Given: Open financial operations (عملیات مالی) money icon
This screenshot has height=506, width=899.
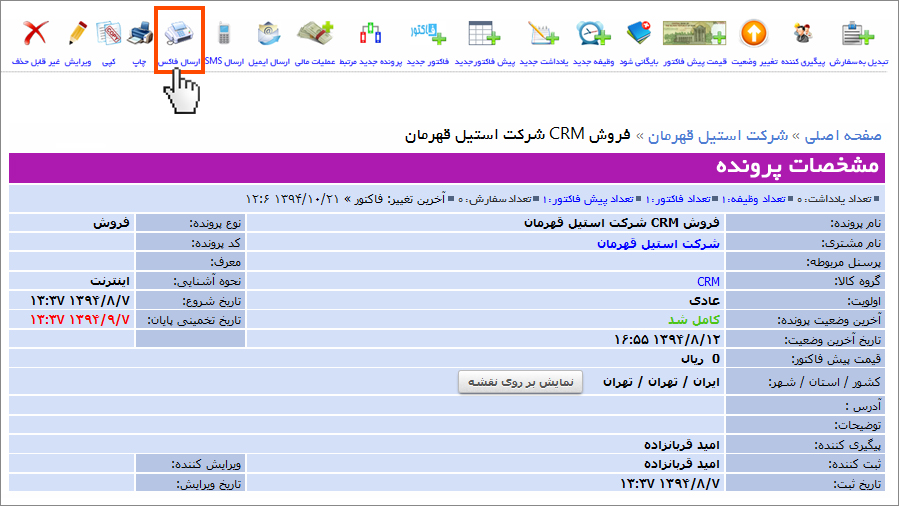Looking at the screenshot, I should click(315, 33).
